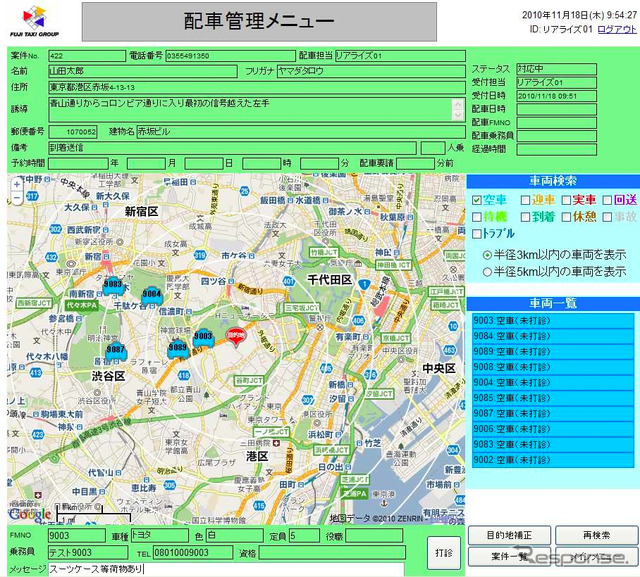The height and width of the screenshot is (577, 640).
Task: Click the 目的地補正 button
Action: tap(509, 535)
